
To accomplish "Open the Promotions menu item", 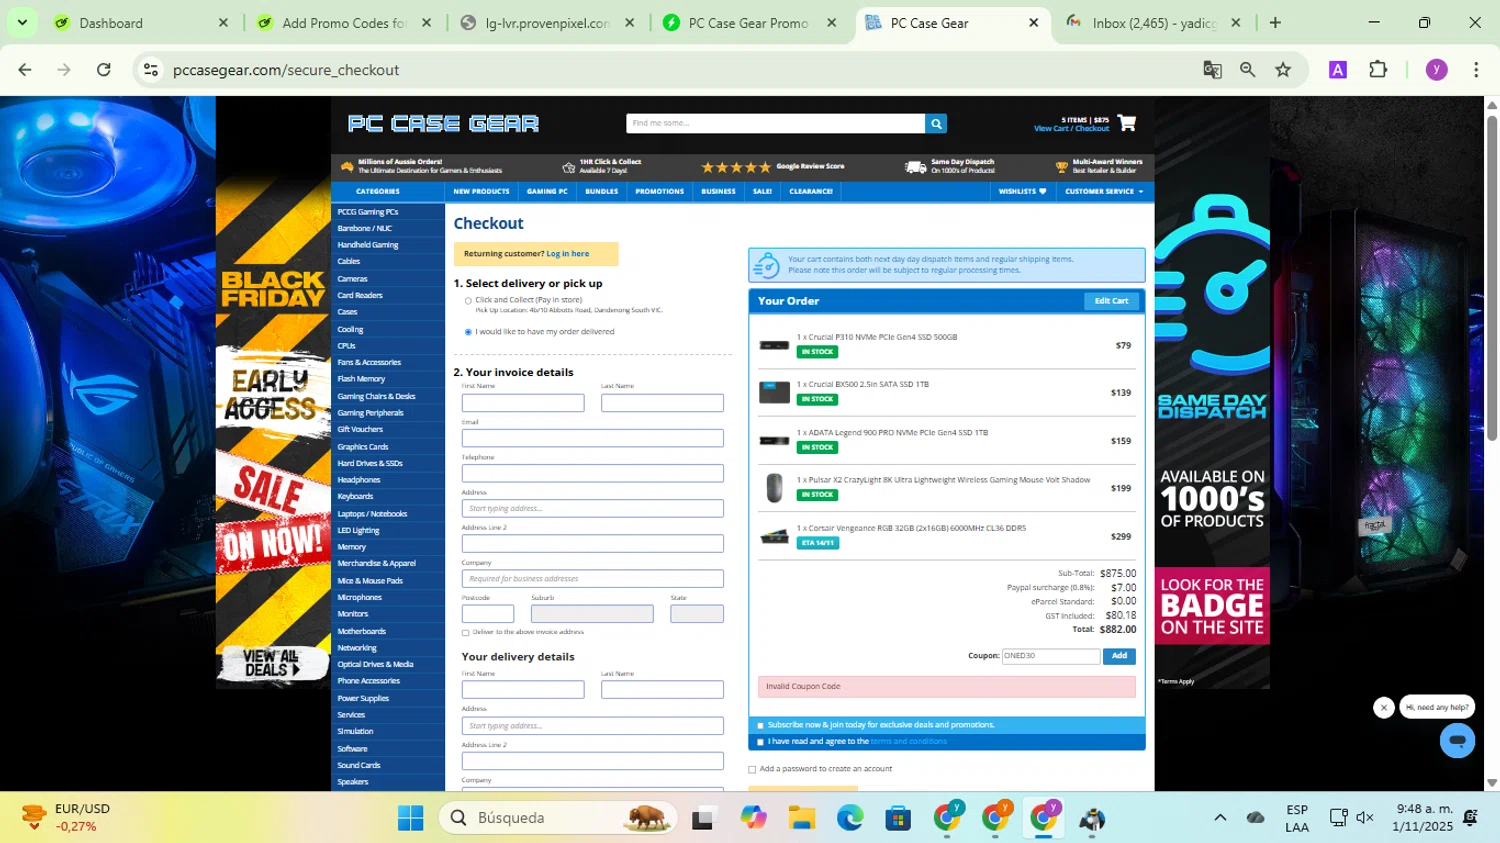I will 659,191.
